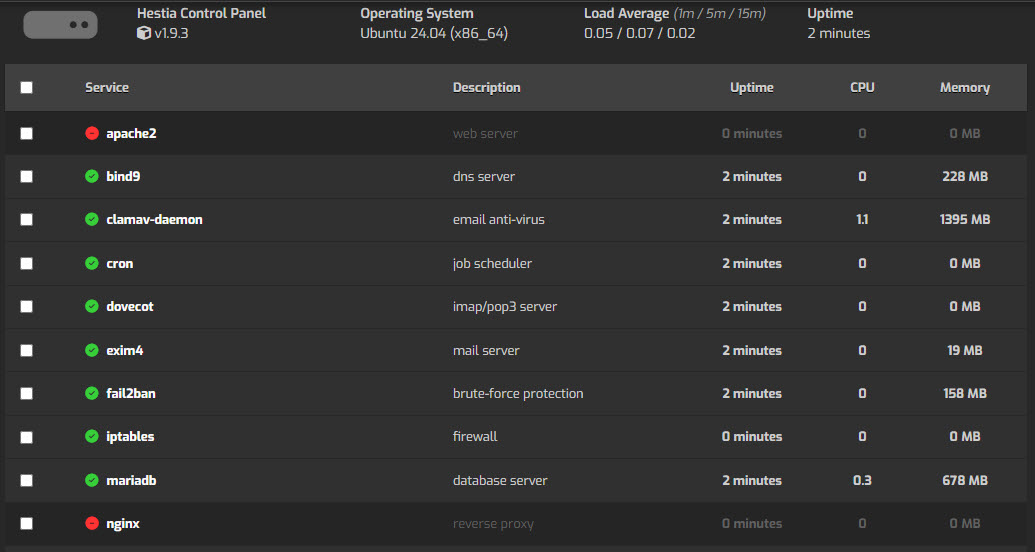This screenshot has width=1035, height=552.
Task: Open the cron service entry
Action: tap(119, 263)
